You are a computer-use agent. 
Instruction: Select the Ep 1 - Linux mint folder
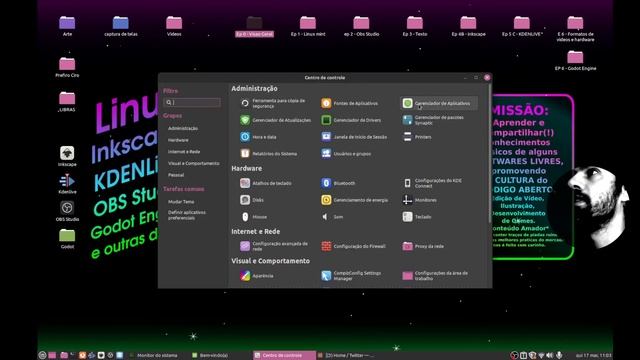coord(308,27)
